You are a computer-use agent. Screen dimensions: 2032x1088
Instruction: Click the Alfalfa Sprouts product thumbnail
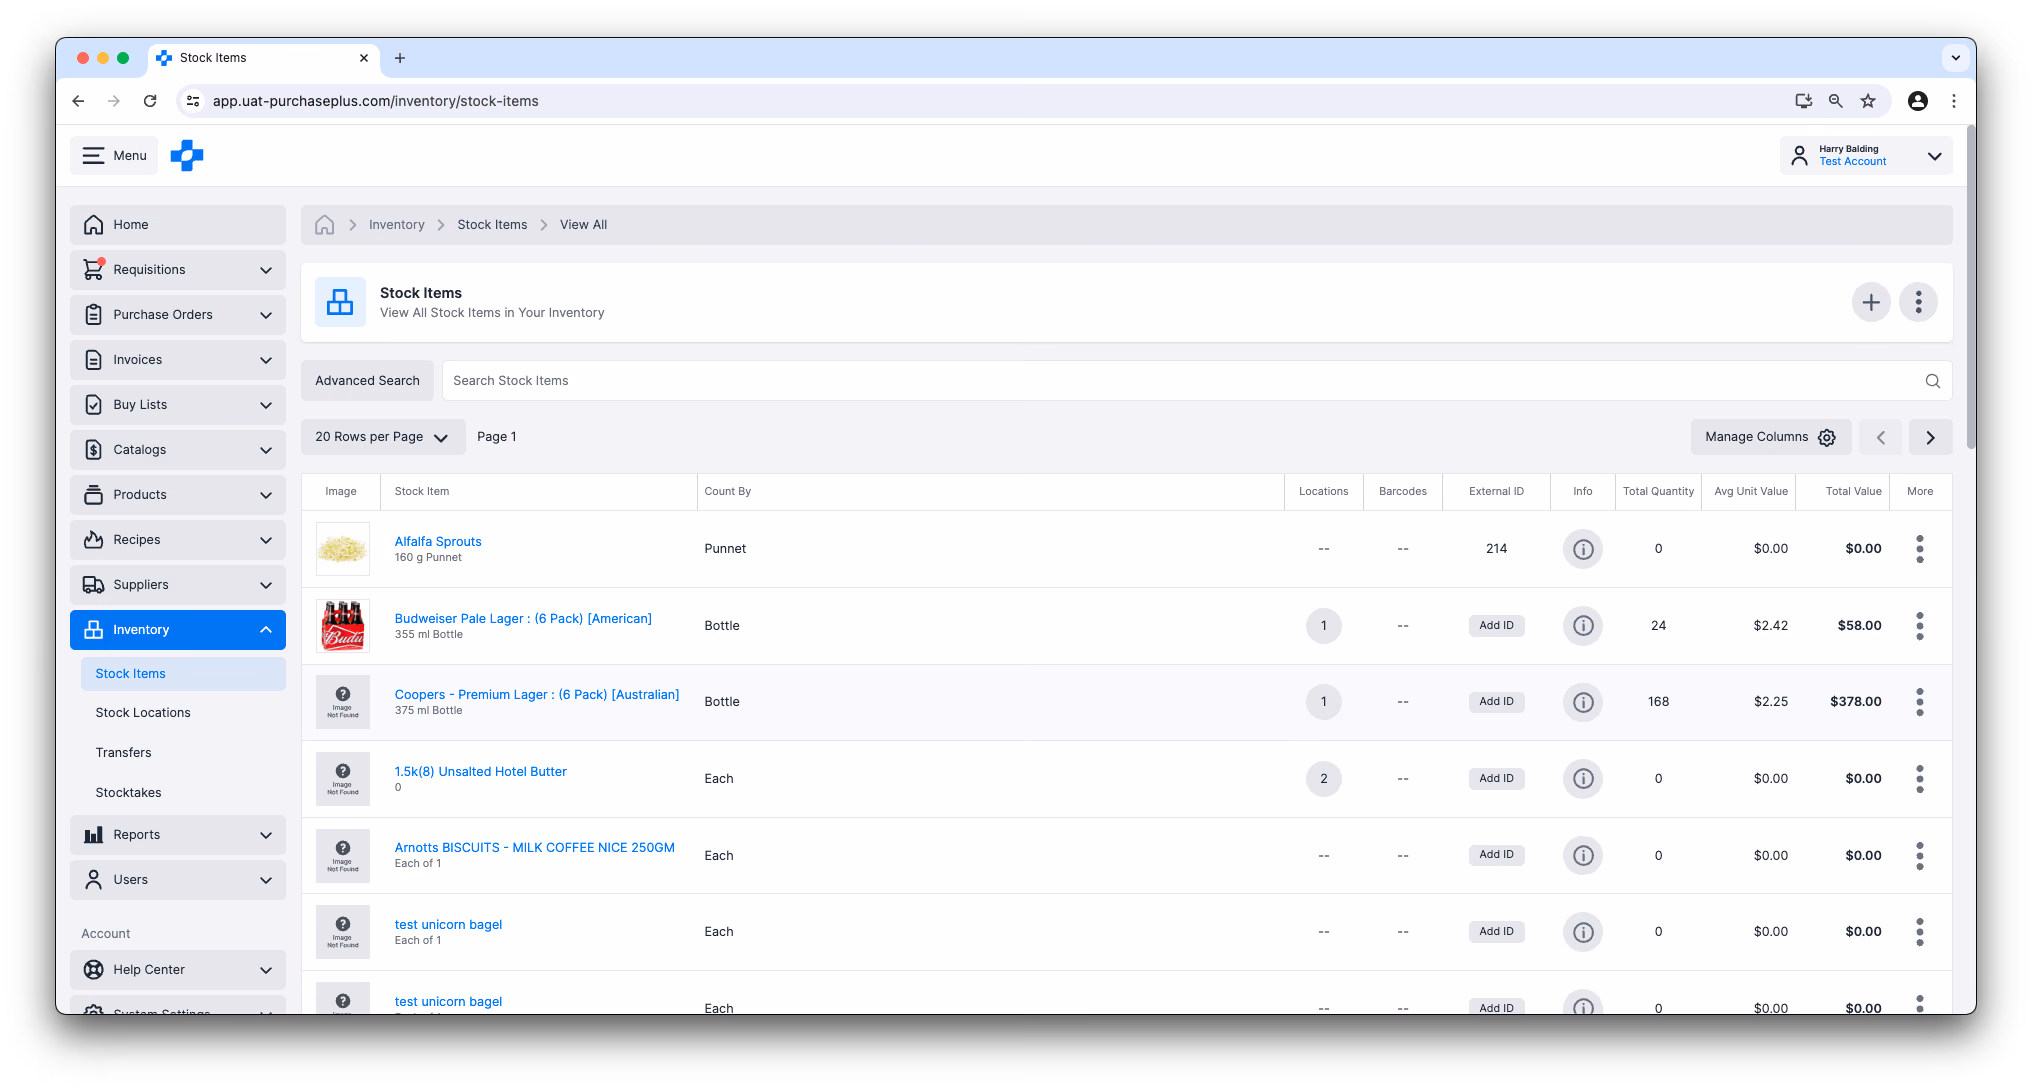click(x=343, y=549)
